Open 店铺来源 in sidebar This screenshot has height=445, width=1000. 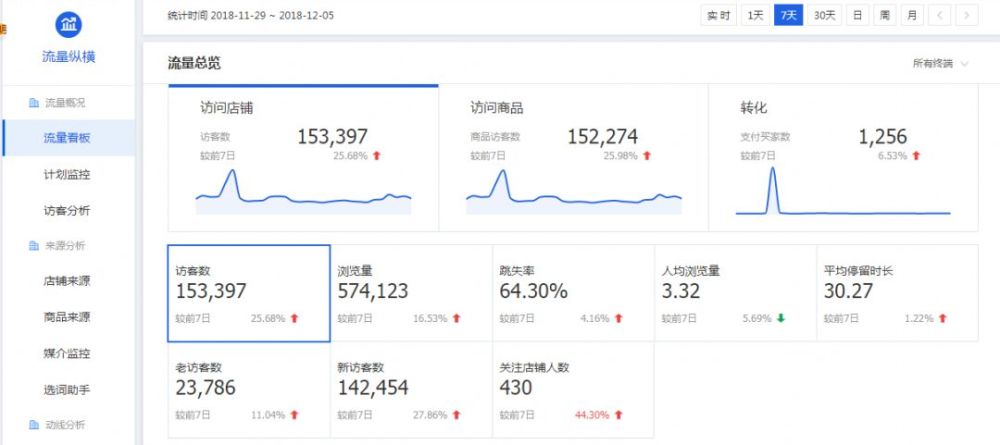[68, 281]
